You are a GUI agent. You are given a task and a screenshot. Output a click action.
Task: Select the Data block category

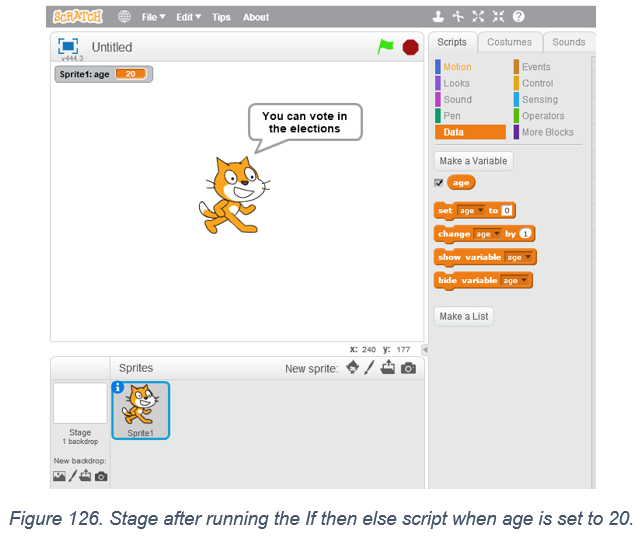coord(470,132)
